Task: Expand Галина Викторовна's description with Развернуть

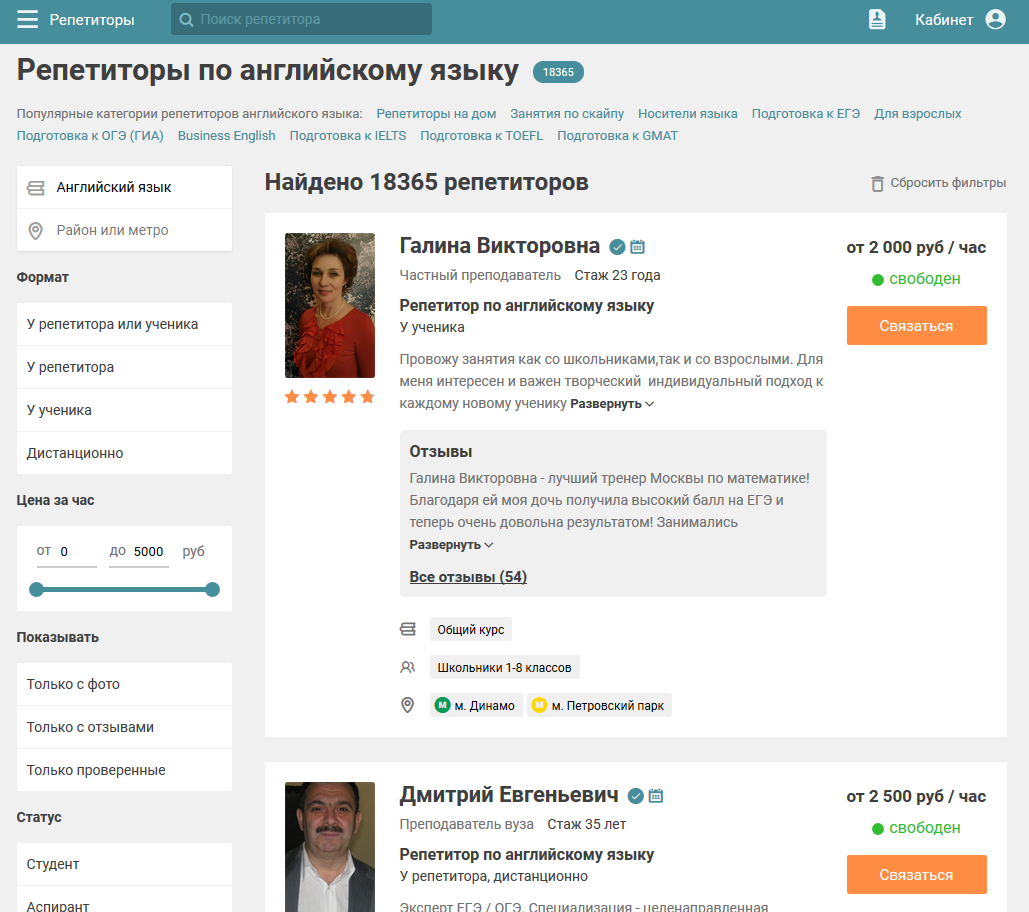Action: click(612, 404)
